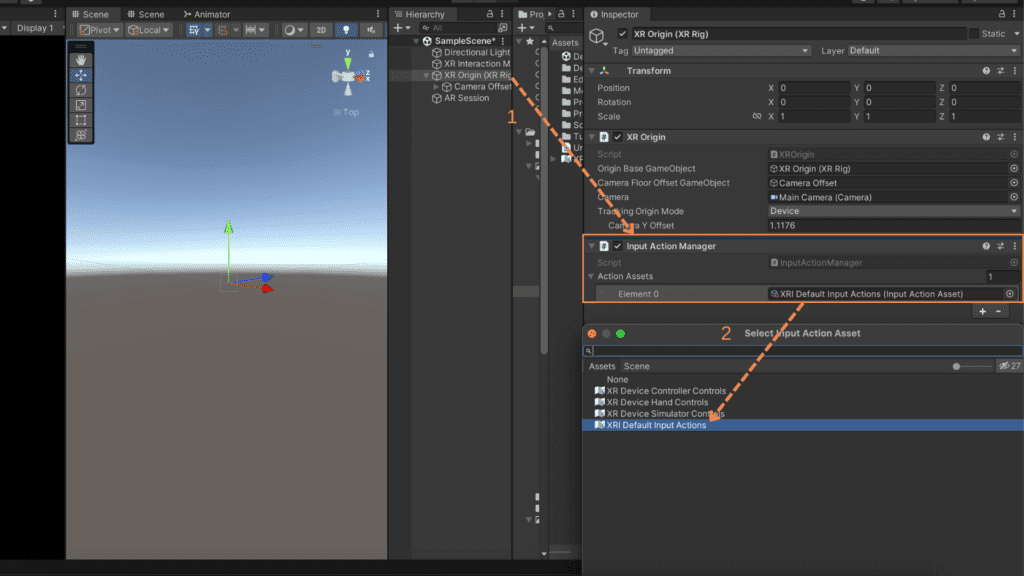
Task: Click the Y axis of the scene gizmo
Action: [346, 60]
